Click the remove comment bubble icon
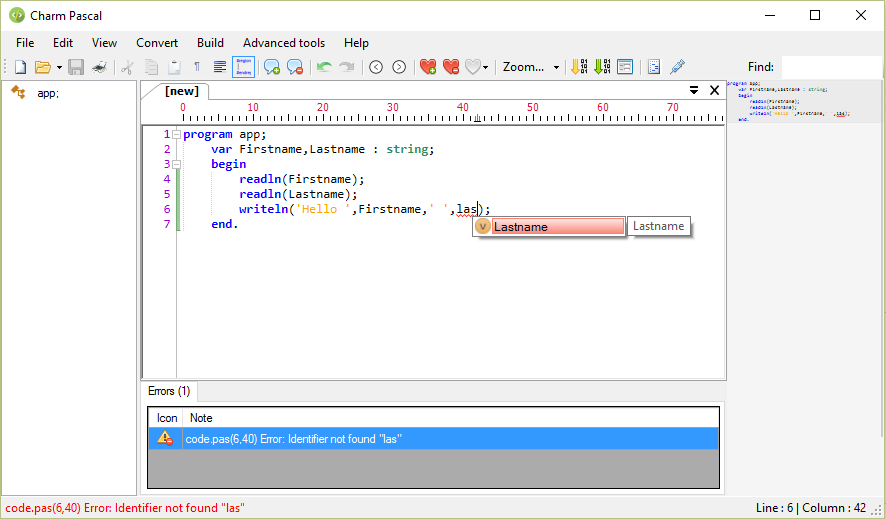 295,67
